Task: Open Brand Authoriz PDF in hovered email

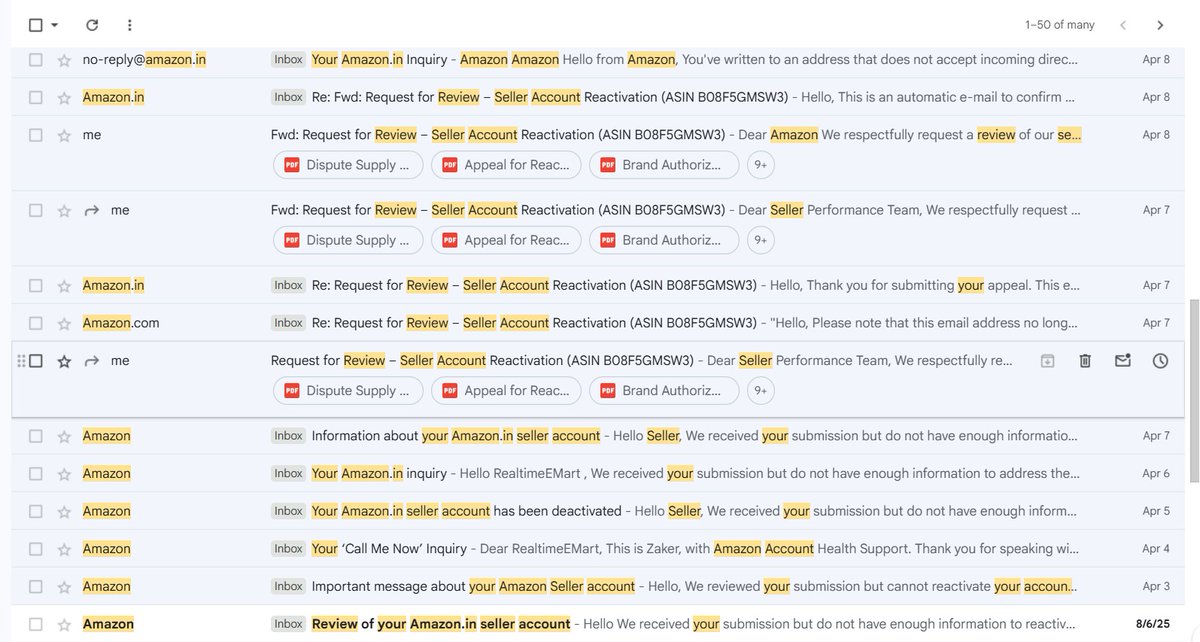Action: coord(664,391)
